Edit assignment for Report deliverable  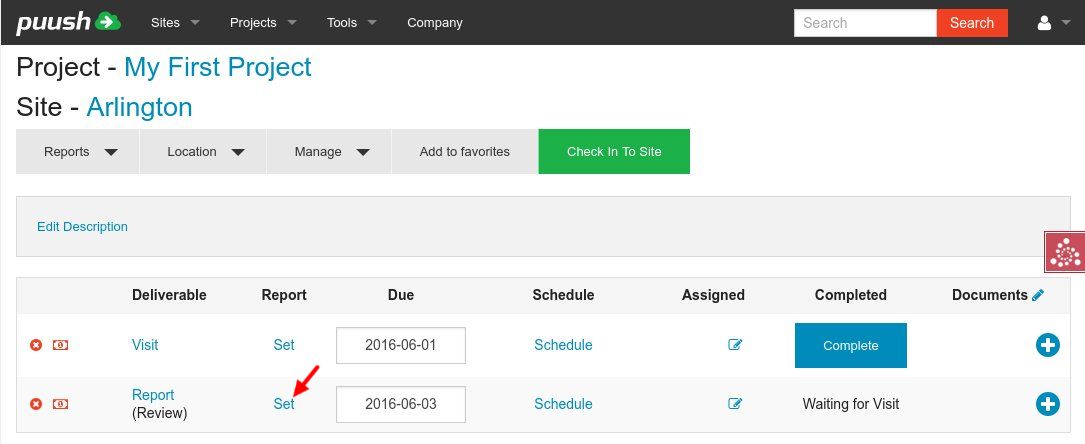click(x=736, y=404)
